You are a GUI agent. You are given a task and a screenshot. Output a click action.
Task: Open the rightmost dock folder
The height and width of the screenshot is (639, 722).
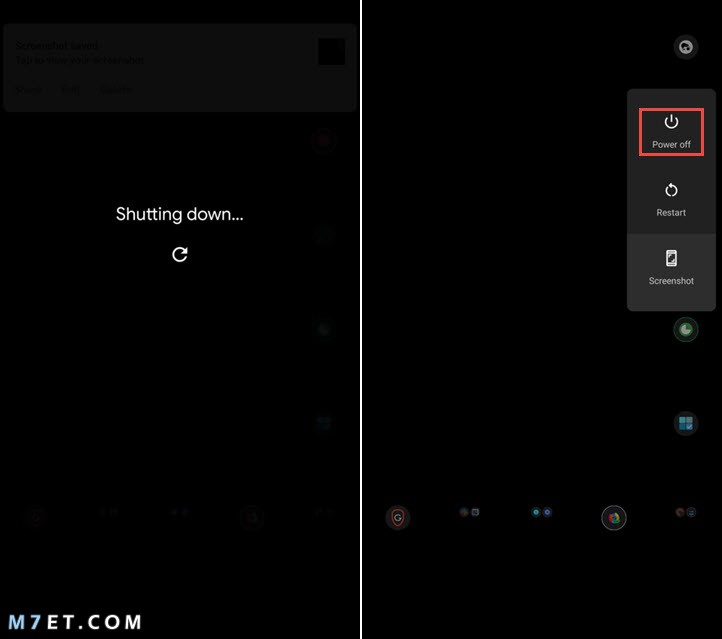point(686,512)
